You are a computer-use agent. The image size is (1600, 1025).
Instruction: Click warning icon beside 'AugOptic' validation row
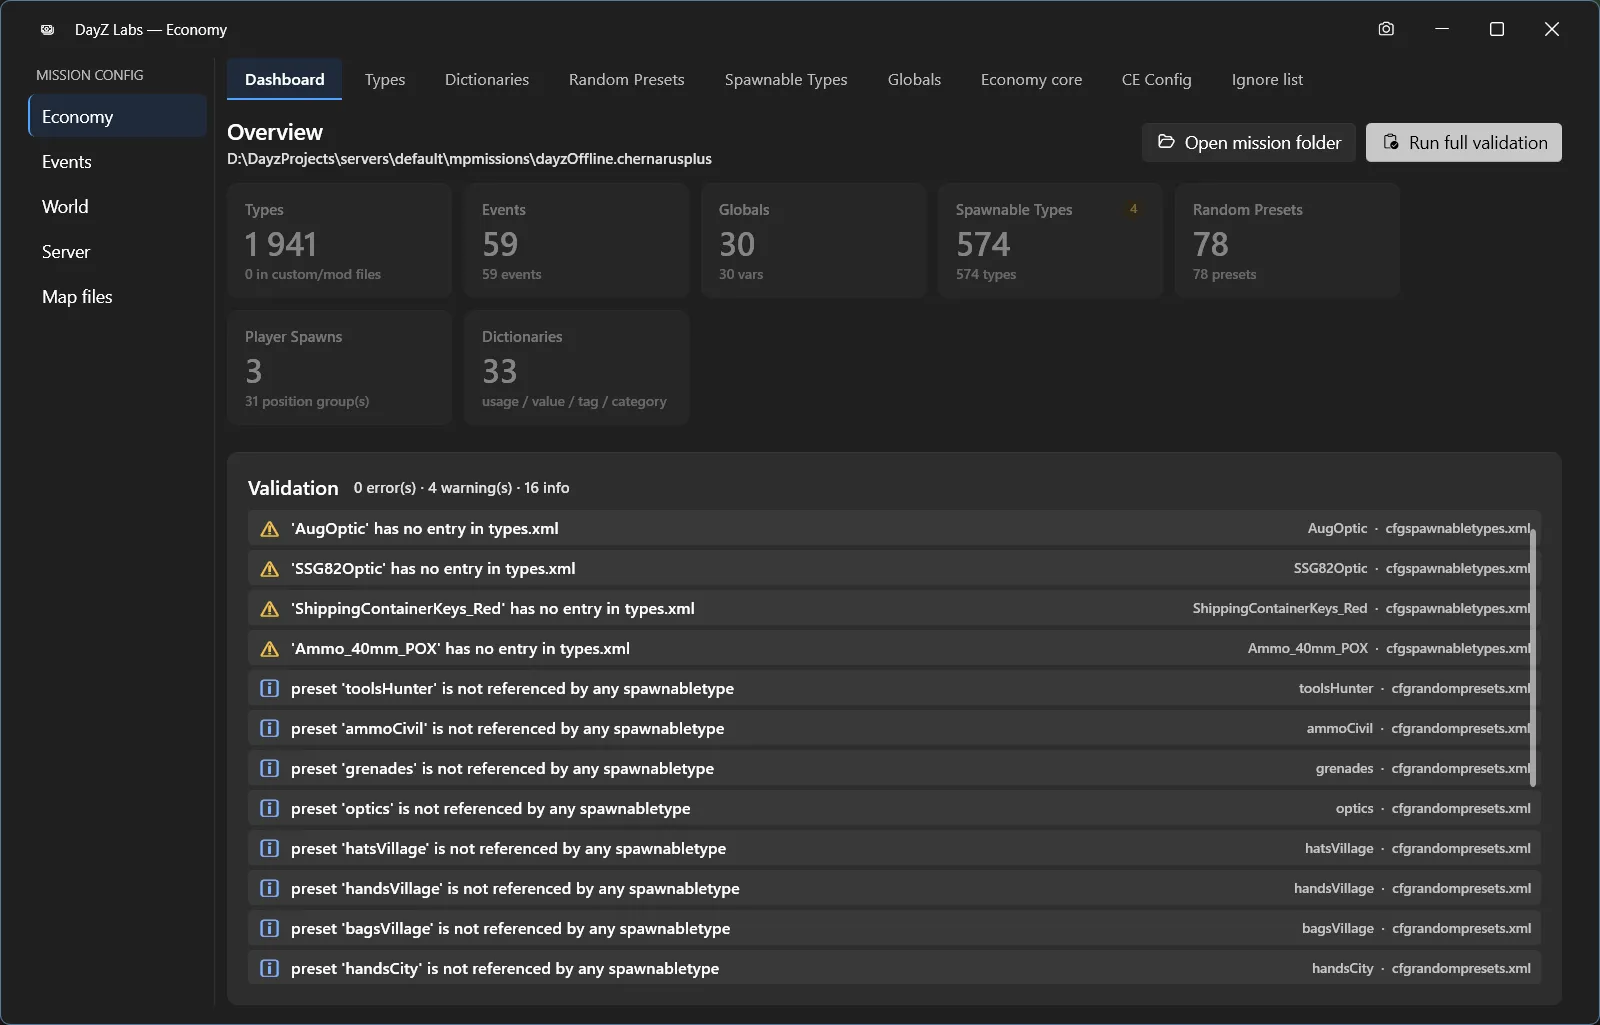269,529
